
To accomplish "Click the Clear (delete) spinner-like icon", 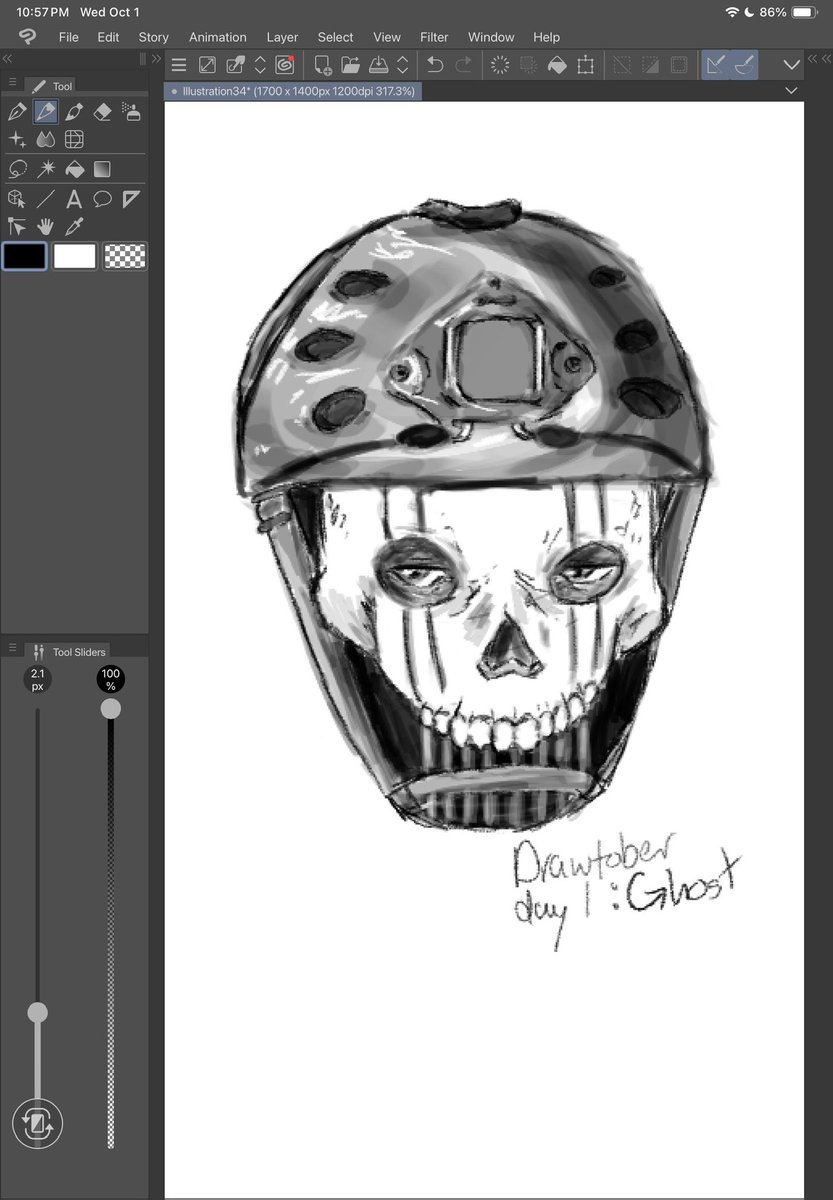I will [501, 66].
